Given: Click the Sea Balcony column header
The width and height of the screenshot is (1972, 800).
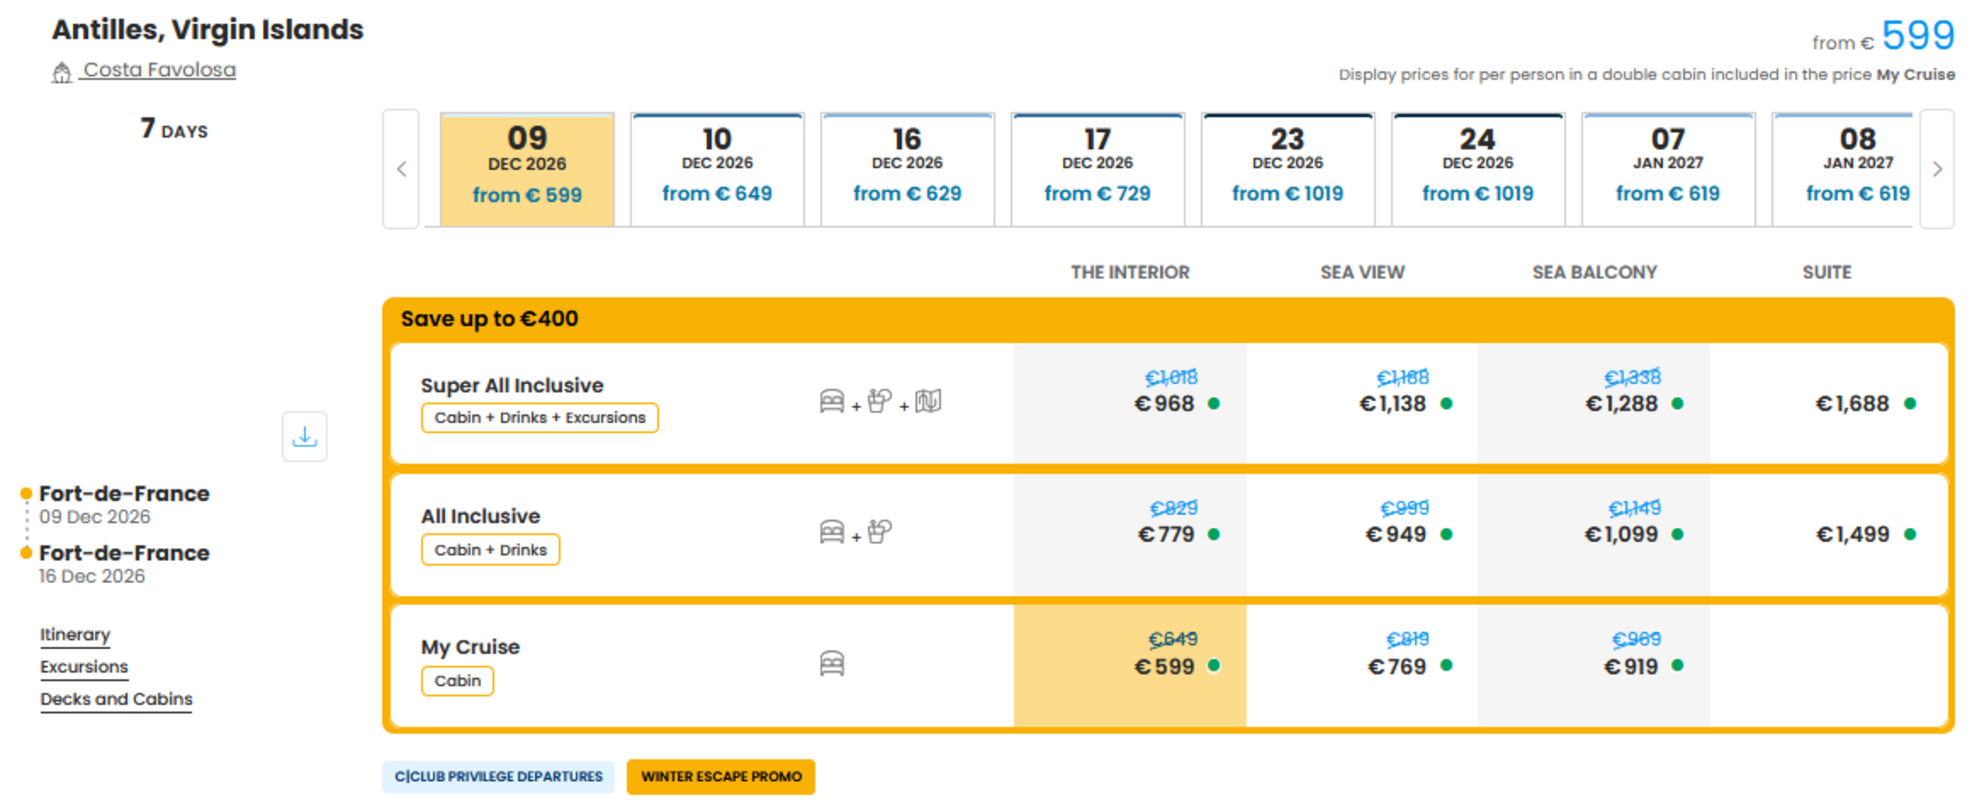Looking at the screenshot, I should (1594, 272).
